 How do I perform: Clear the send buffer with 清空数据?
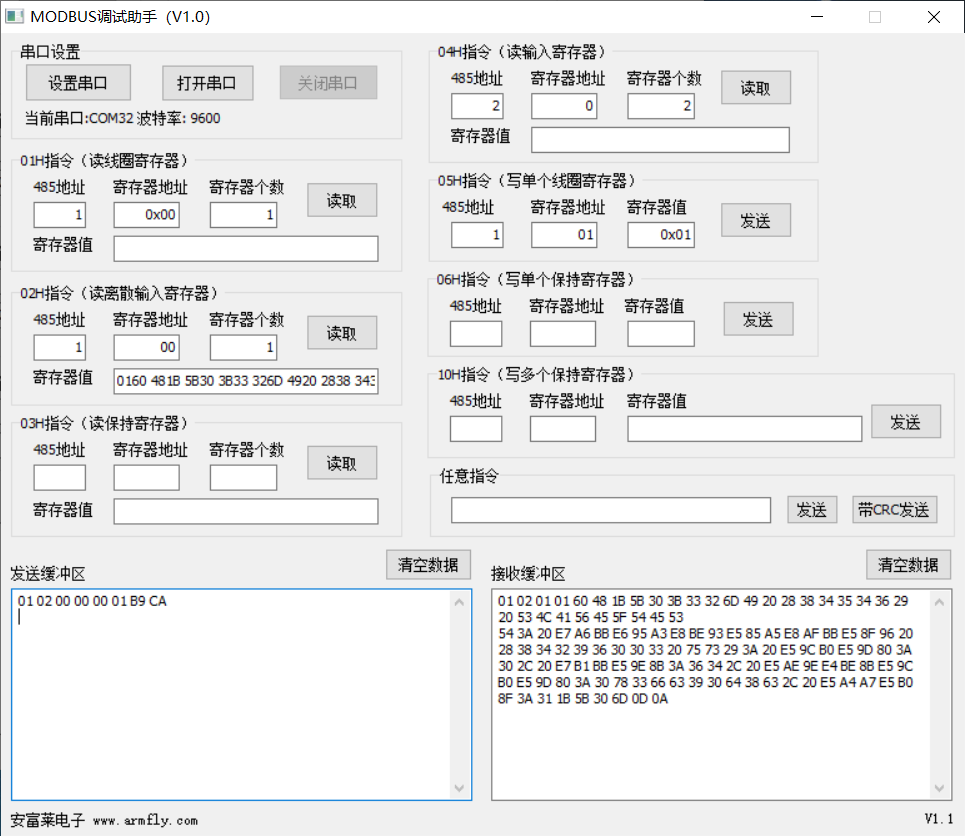point(428,564)
